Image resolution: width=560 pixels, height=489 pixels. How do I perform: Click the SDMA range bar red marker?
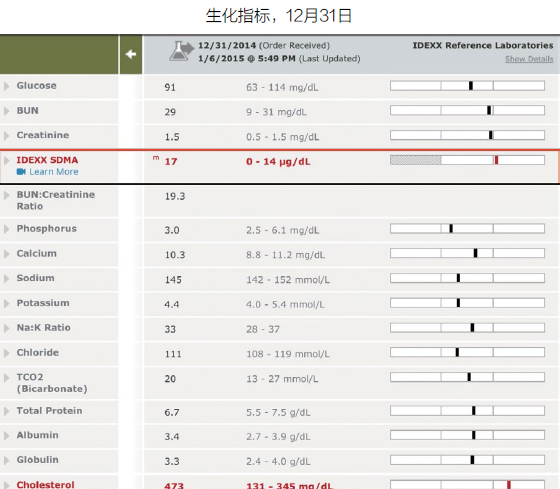(x=496, y=160)
